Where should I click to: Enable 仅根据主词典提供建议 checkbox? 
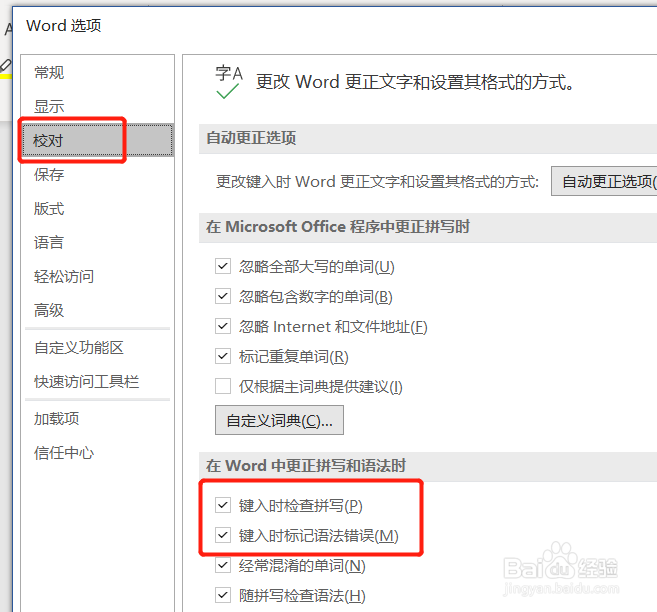tap(222, 386)
